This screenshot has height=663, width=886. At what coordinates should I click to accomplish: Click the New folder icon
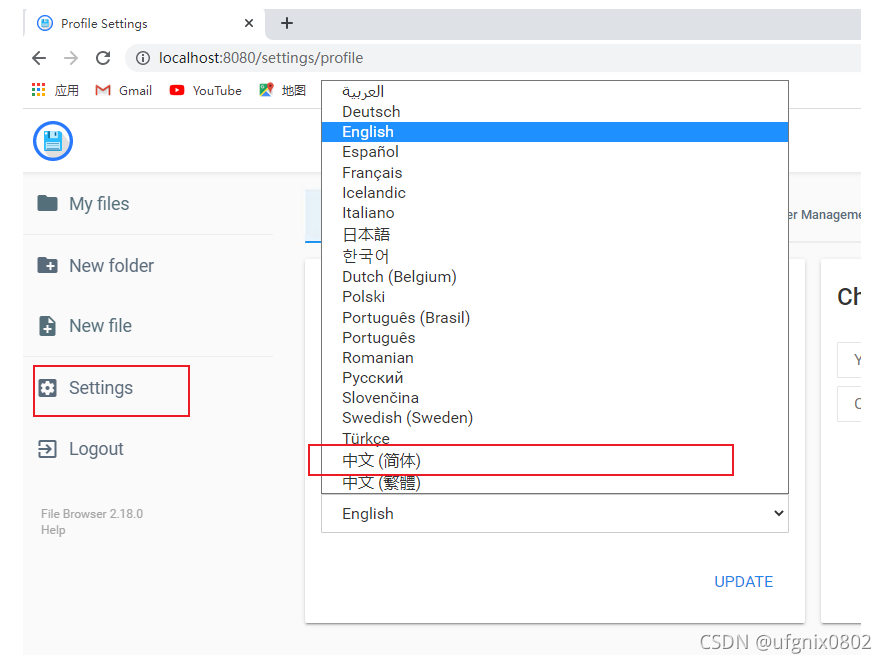click(47, 266)
